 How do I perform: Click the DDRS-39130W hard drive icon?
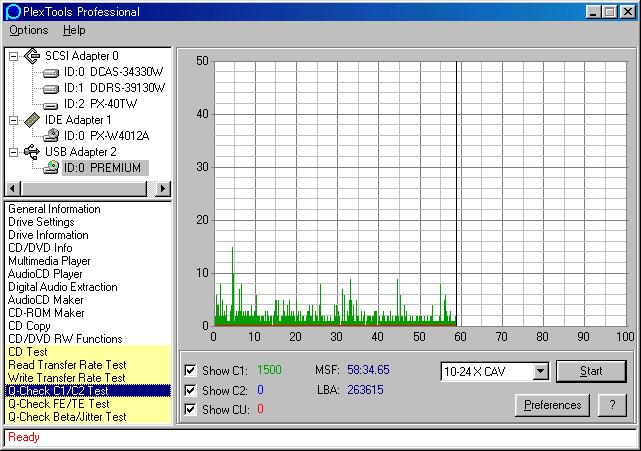coord(51,89)
